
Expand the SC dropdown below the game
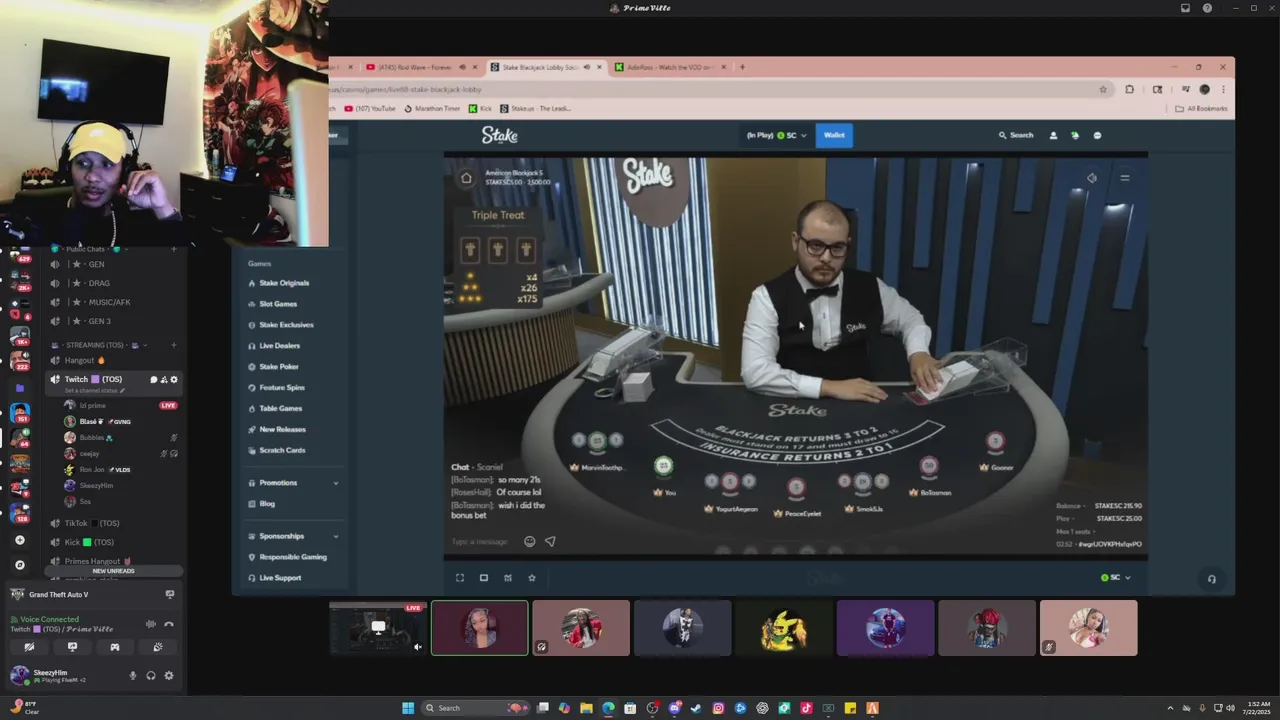(1116, 578)
